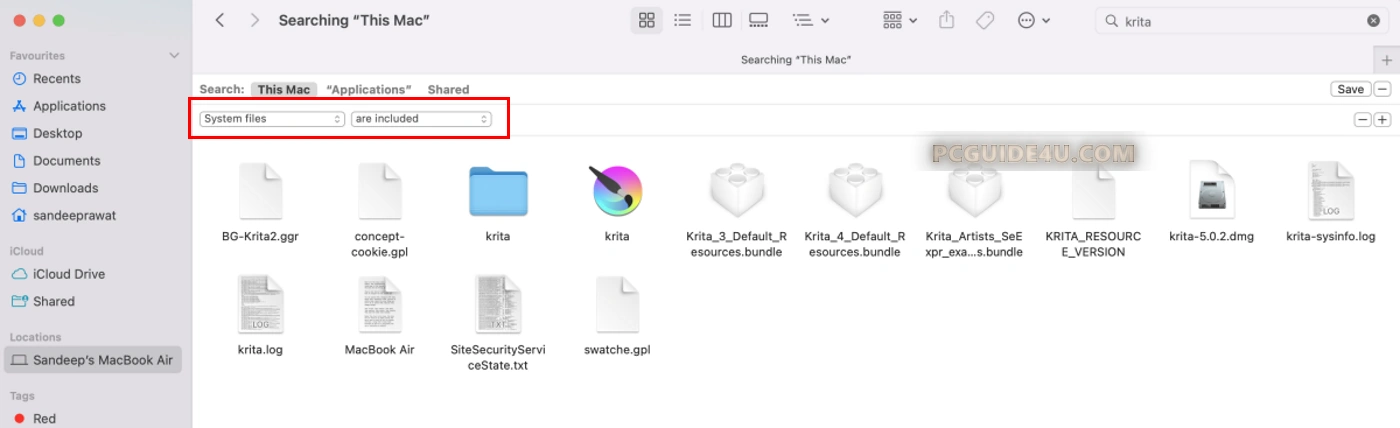This screenshot has height=428, width=1400.
Task: Click the Edit Tags icon
Action: point(985,20)
